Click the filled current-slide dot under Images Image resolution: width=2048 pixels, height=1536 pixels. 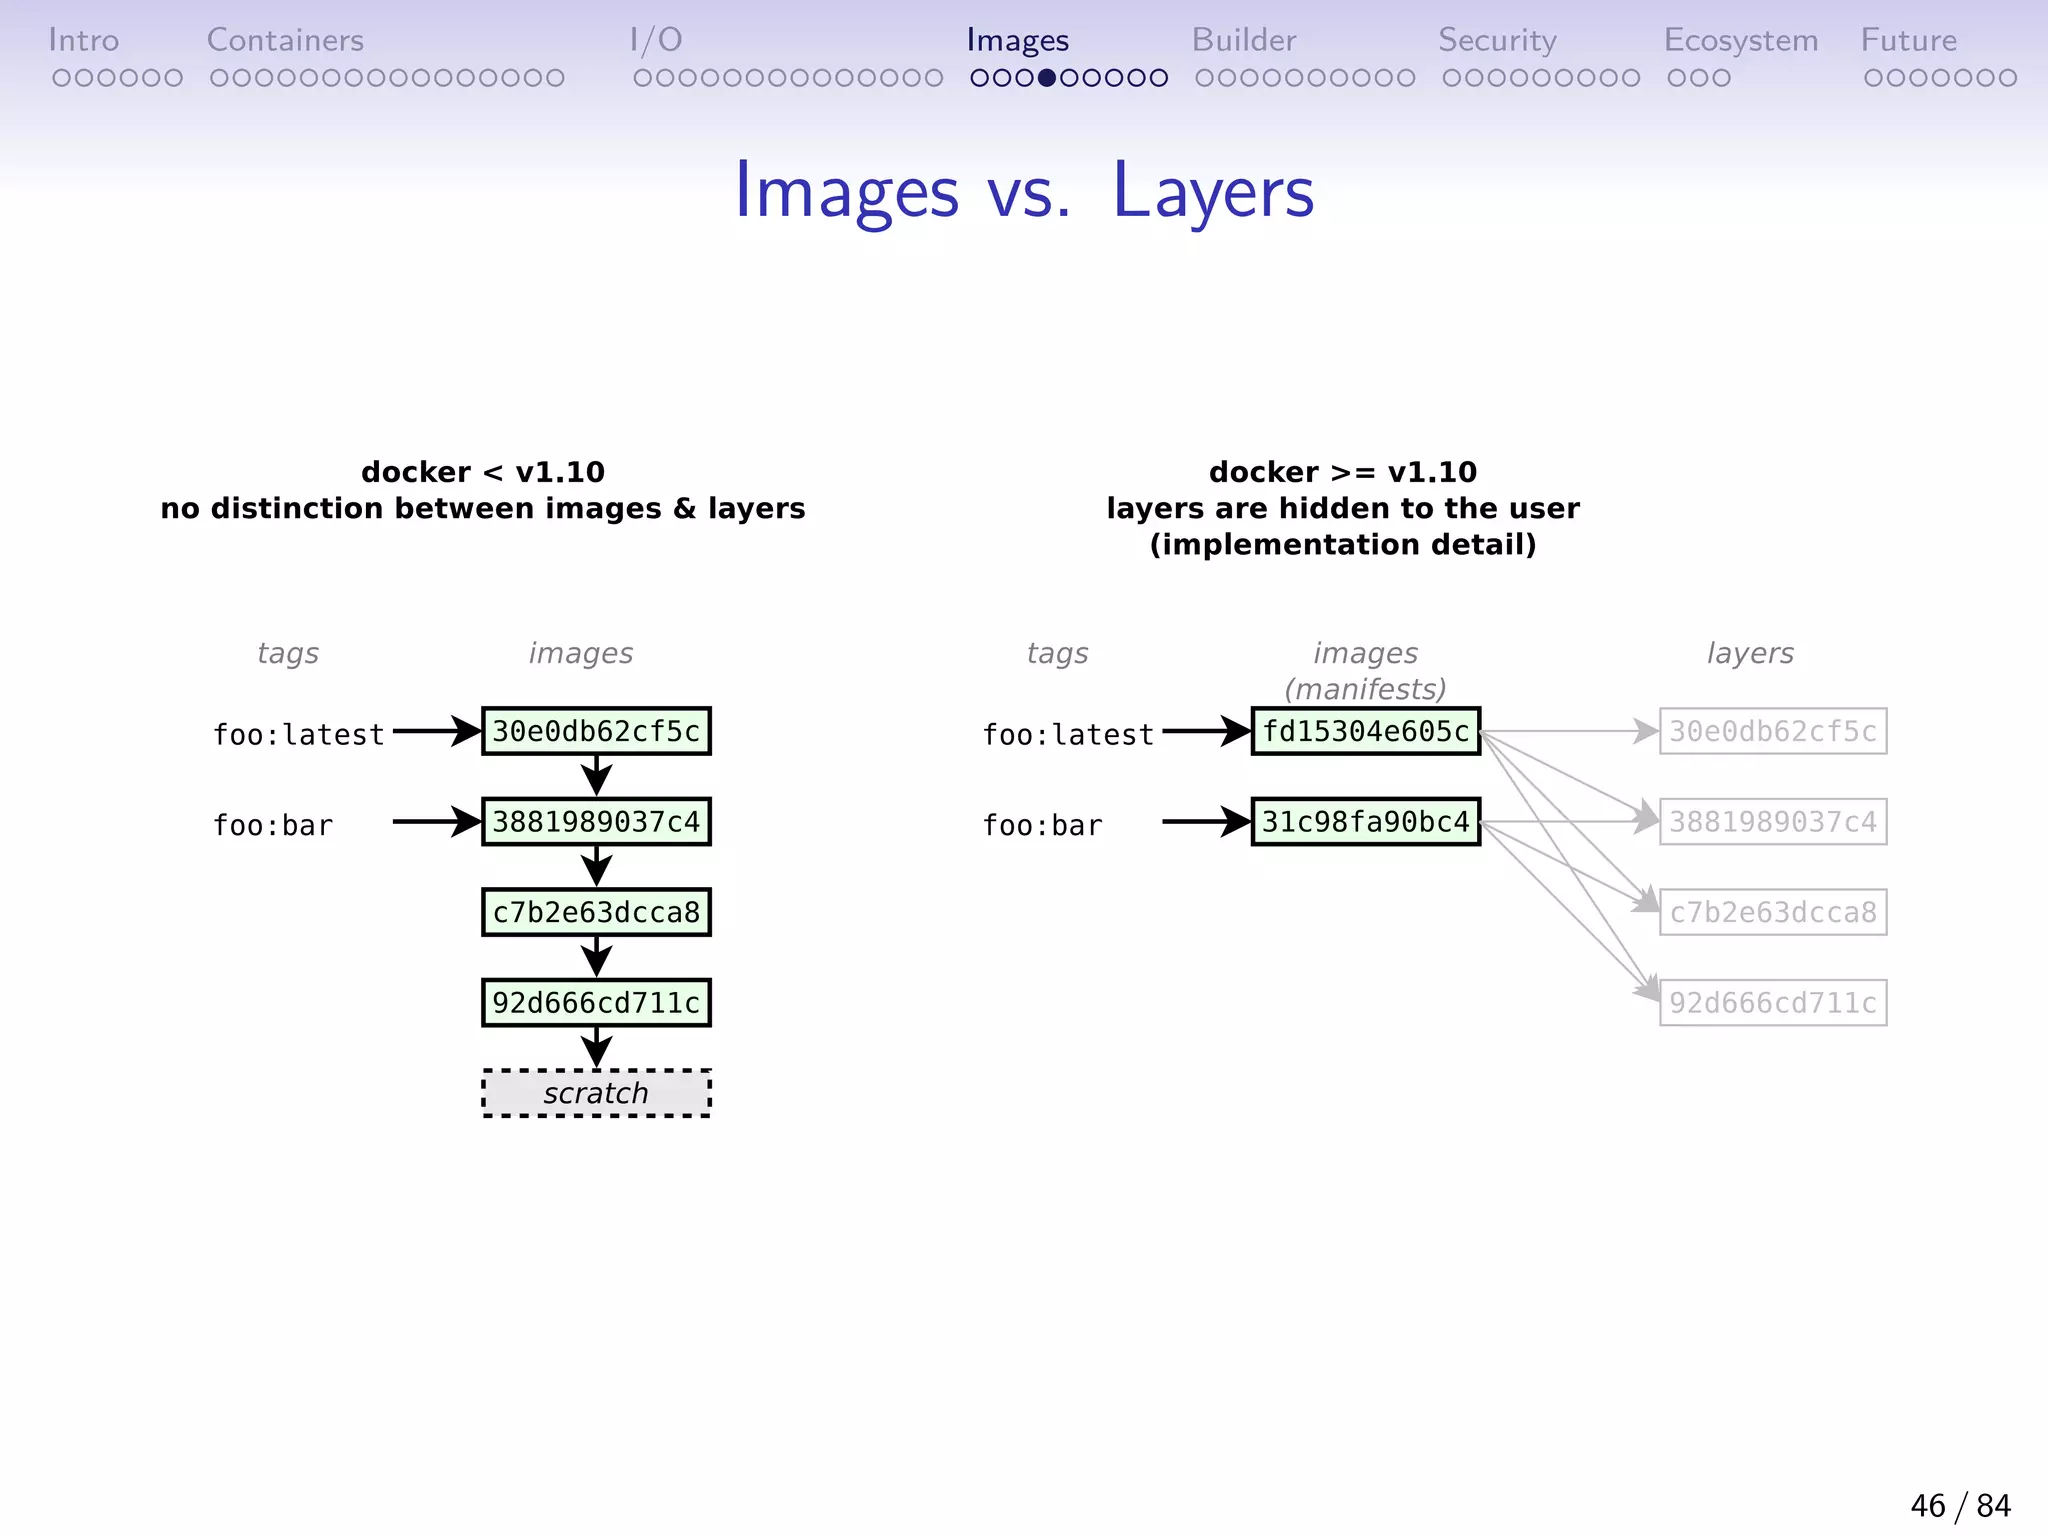pos(1047,78)
